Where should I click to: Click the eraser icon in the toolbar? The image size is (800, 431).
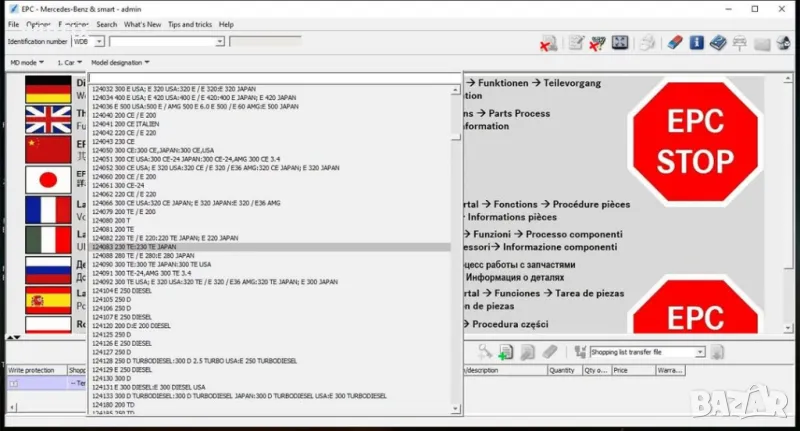coord(673,43)
